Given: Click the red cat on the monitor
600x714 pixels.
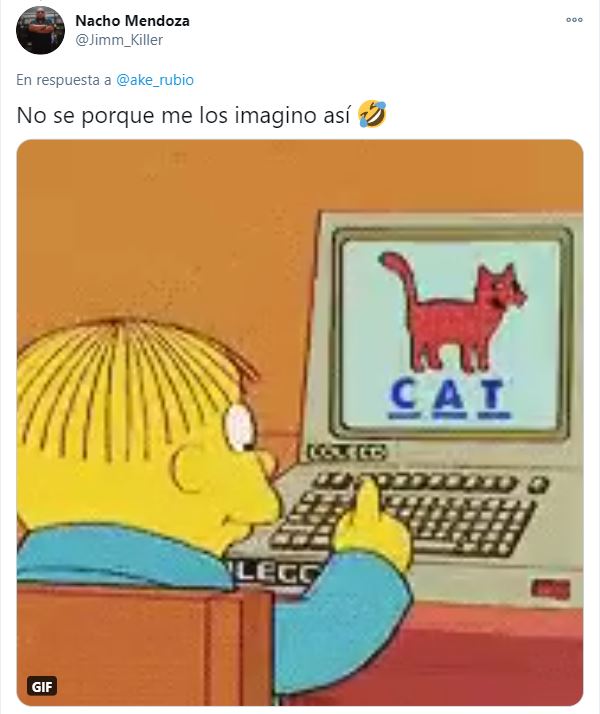Looking at the screenshot, I should [x=453, y=310].
